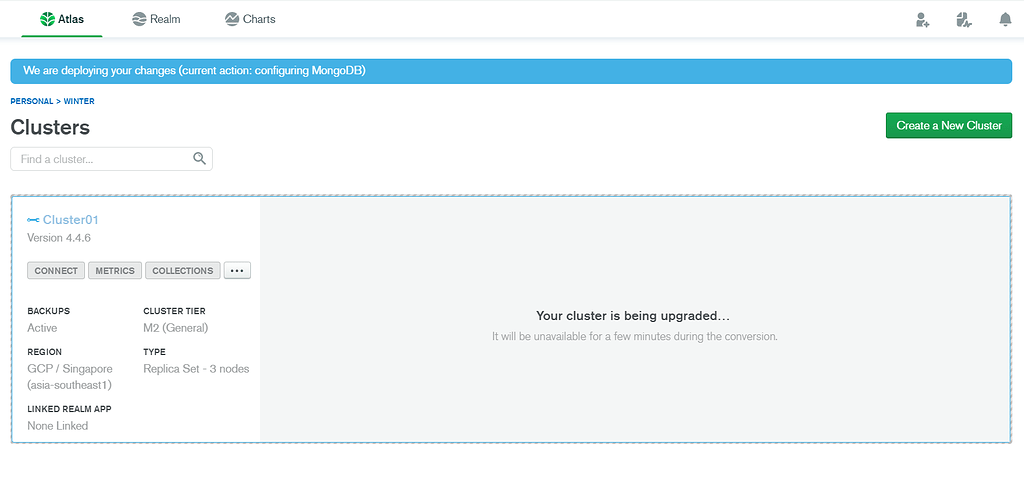Screen dimensions: 1024x477
Task: Go to WINTER project breadcrumb
Action: tap(79, 101)
